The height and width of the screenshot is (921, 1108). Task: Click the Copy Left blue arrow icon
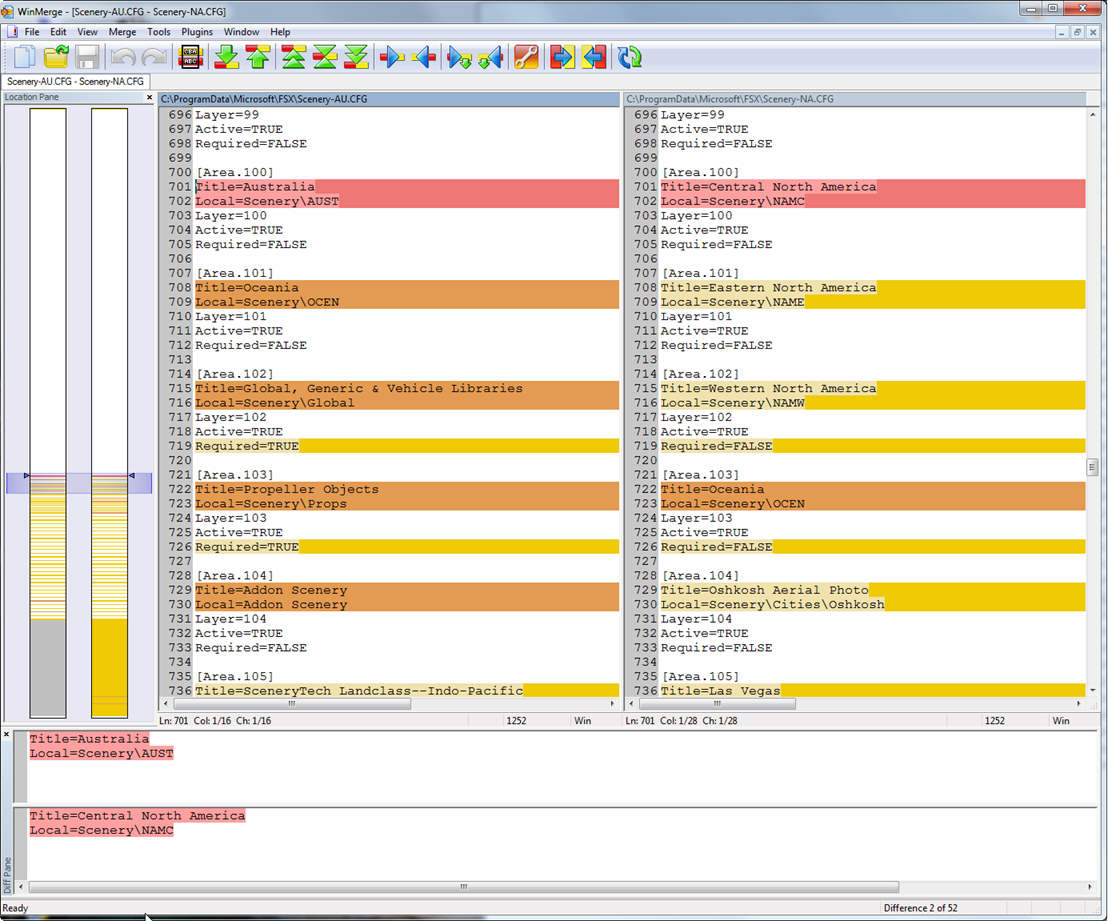(x=424, y=57)
